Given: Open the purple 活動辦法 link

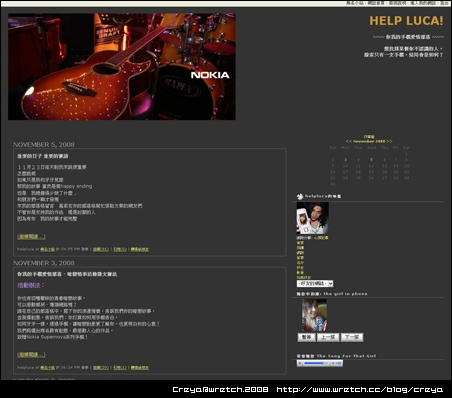Looking at the screenshot, I should (31, 285).
